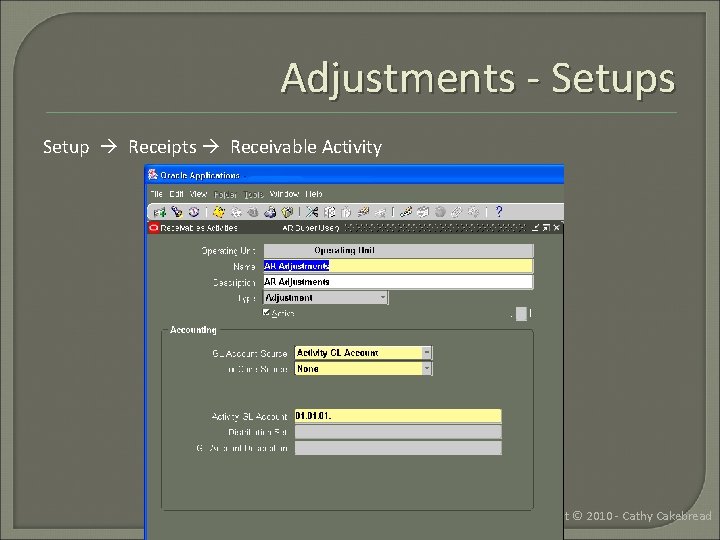Viewport: 720px width, 540px height.
Task: Click the Close Form toolbar icon
Action: click(287, 212)
